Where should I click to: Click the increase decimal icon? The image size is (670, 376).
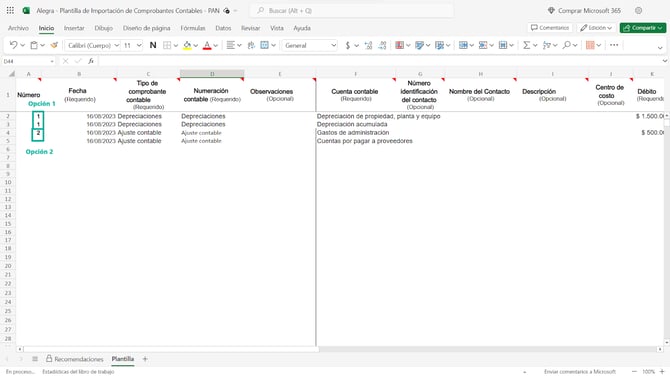pos(368,45)
